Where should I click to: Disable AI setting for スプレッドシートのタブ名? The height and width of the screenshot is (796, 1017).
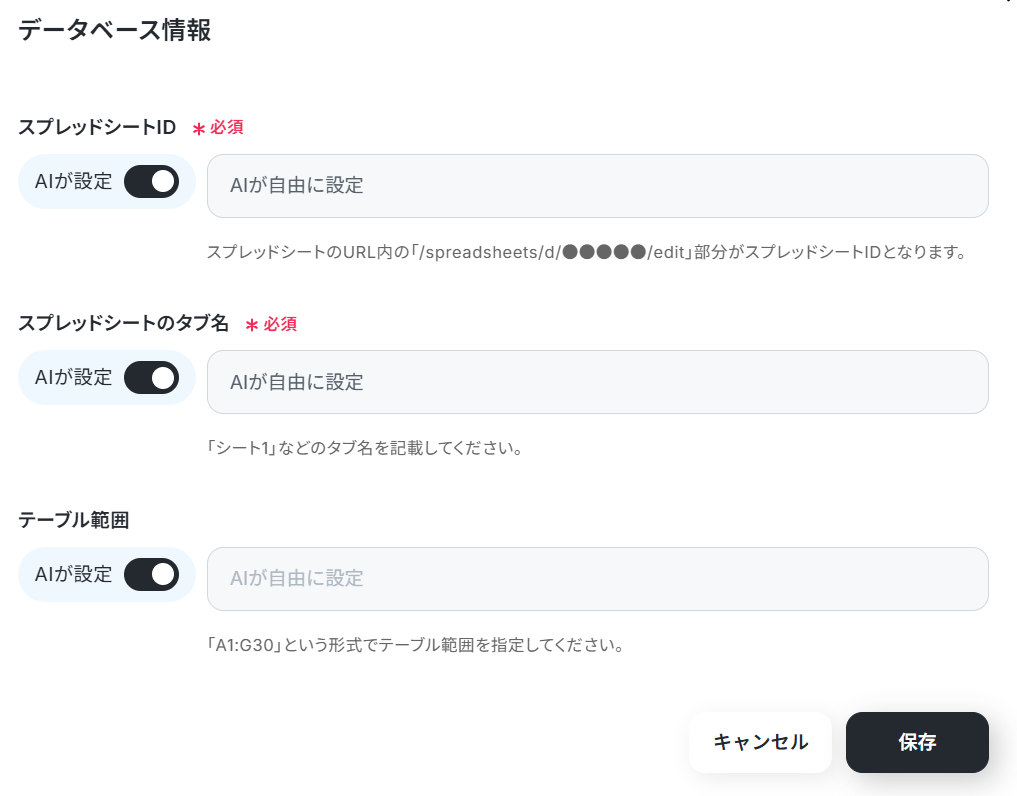151,378
